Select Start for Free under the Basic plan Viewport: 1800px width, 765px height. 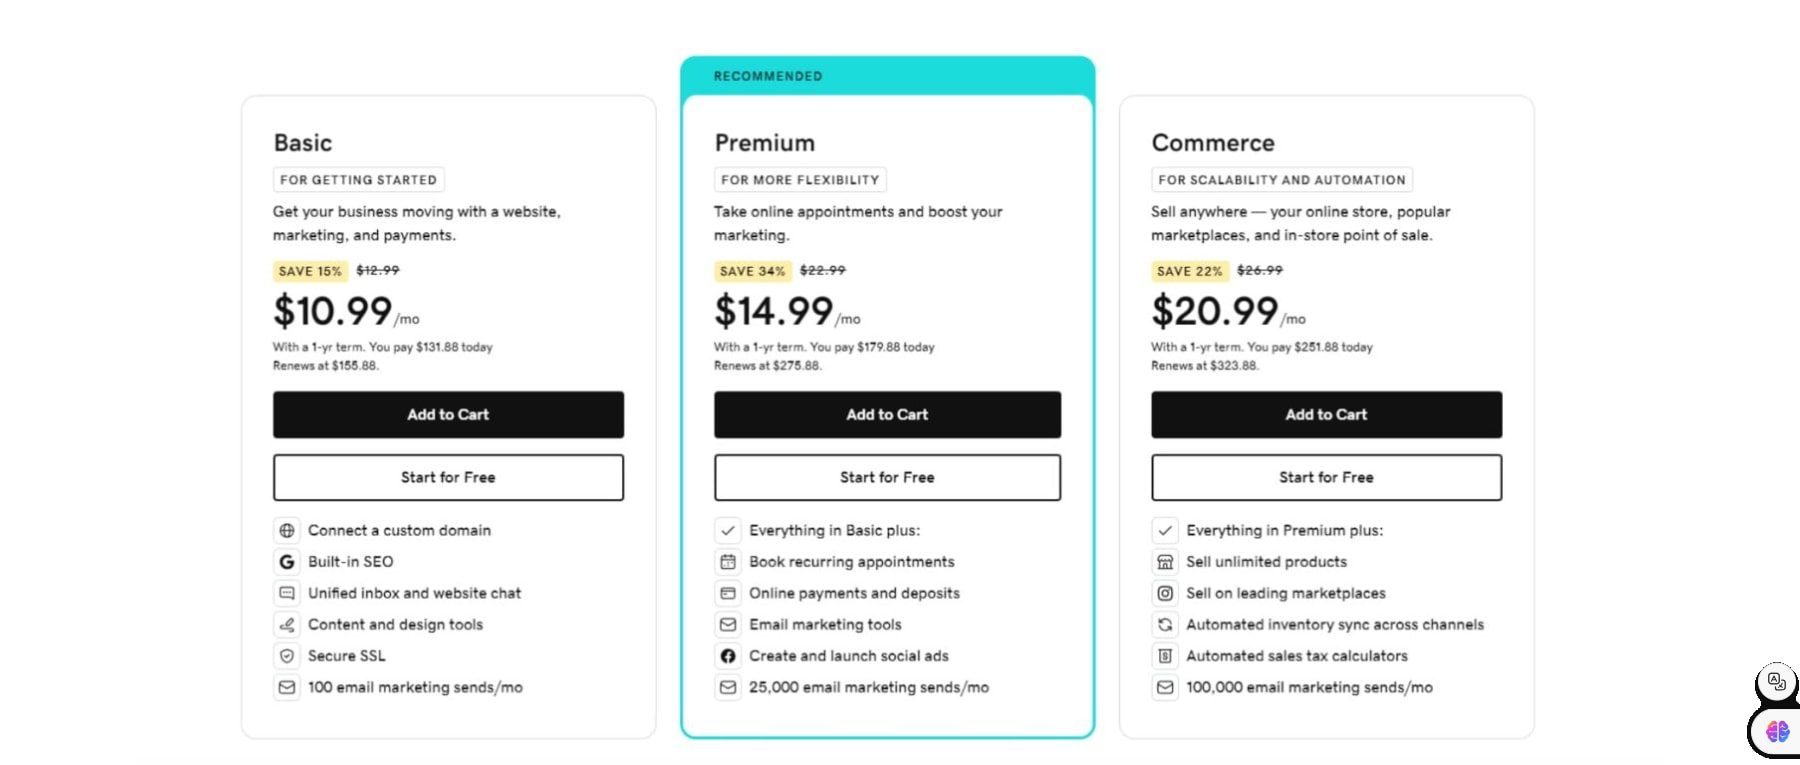click(447, 477)
